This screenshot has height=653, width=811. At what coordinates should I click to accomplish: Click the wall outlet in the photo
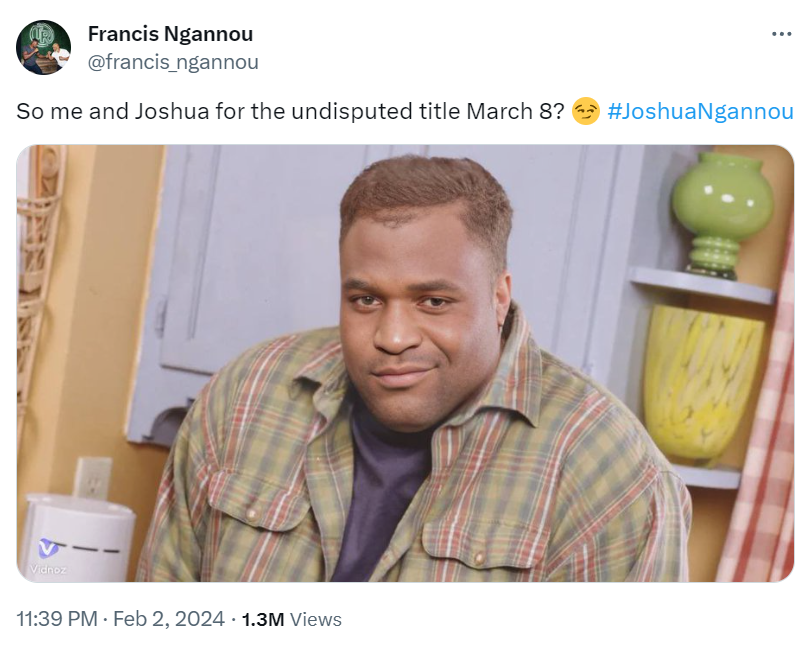click(93, 480)
